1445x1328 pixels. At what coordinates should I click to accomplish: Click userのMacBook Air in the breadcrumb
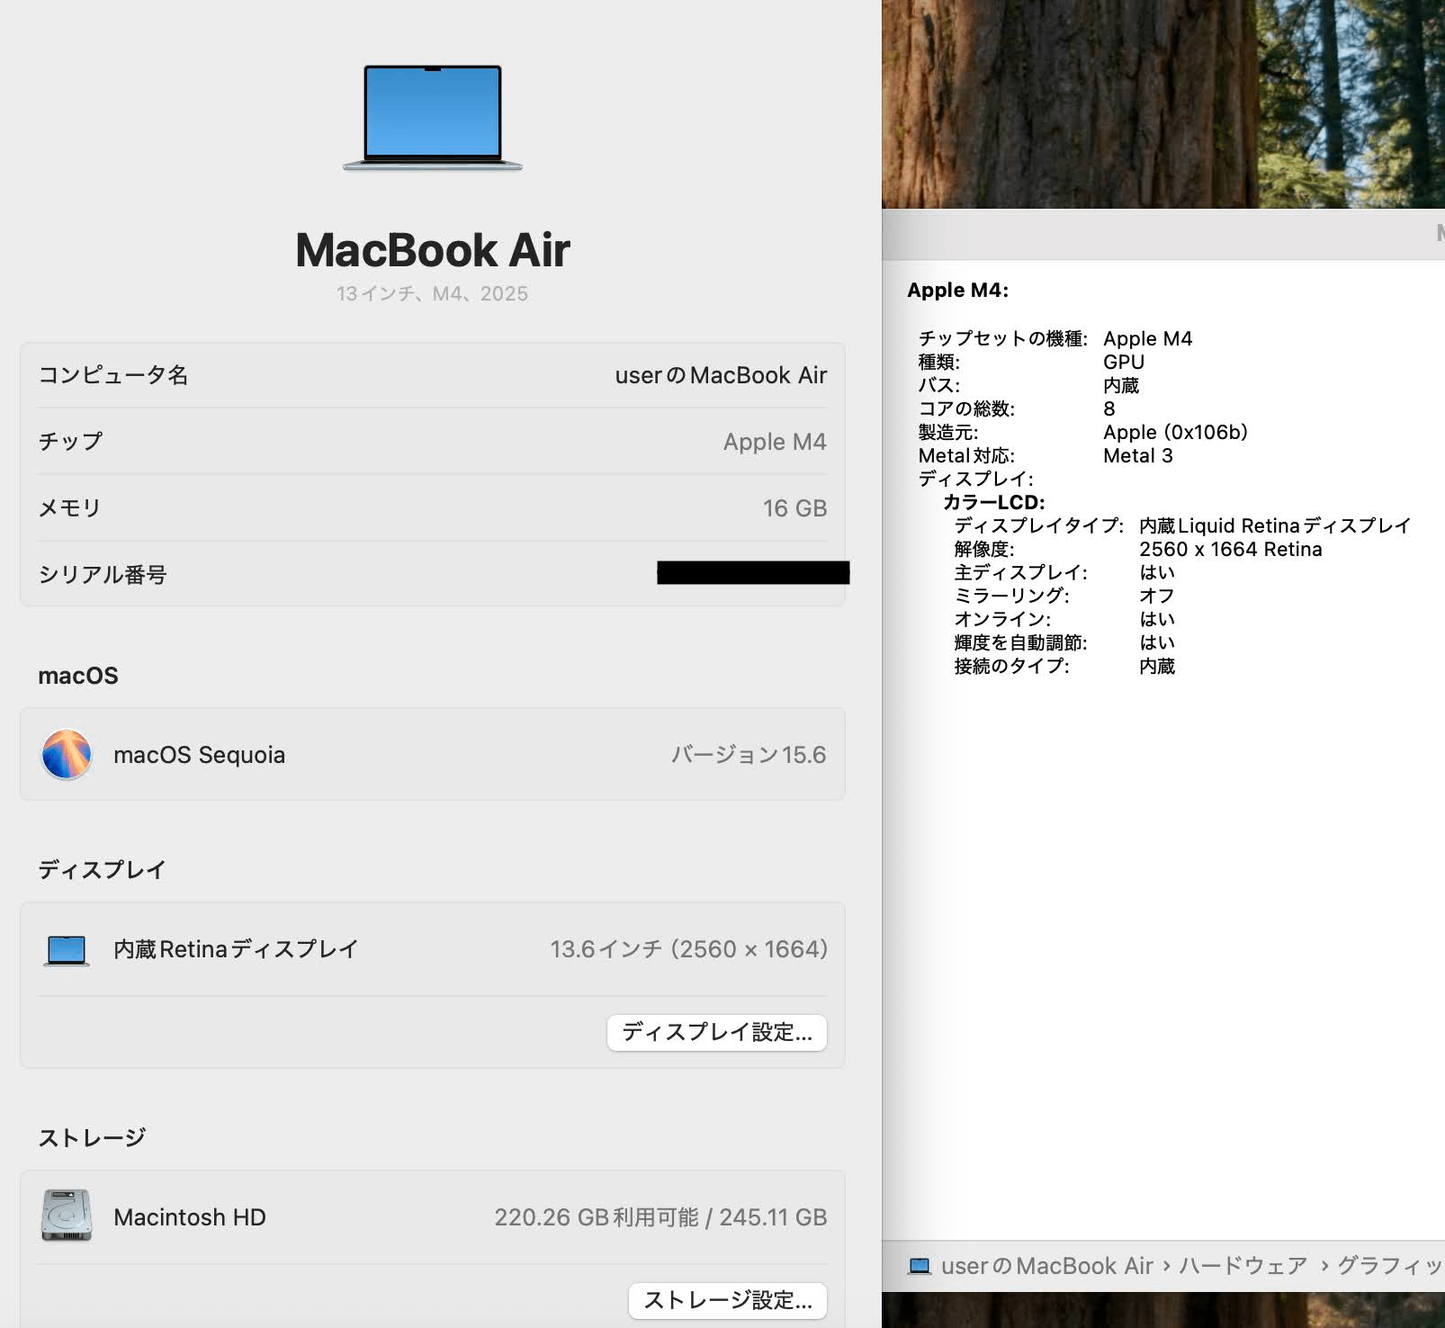(x=1044, y=1265)
